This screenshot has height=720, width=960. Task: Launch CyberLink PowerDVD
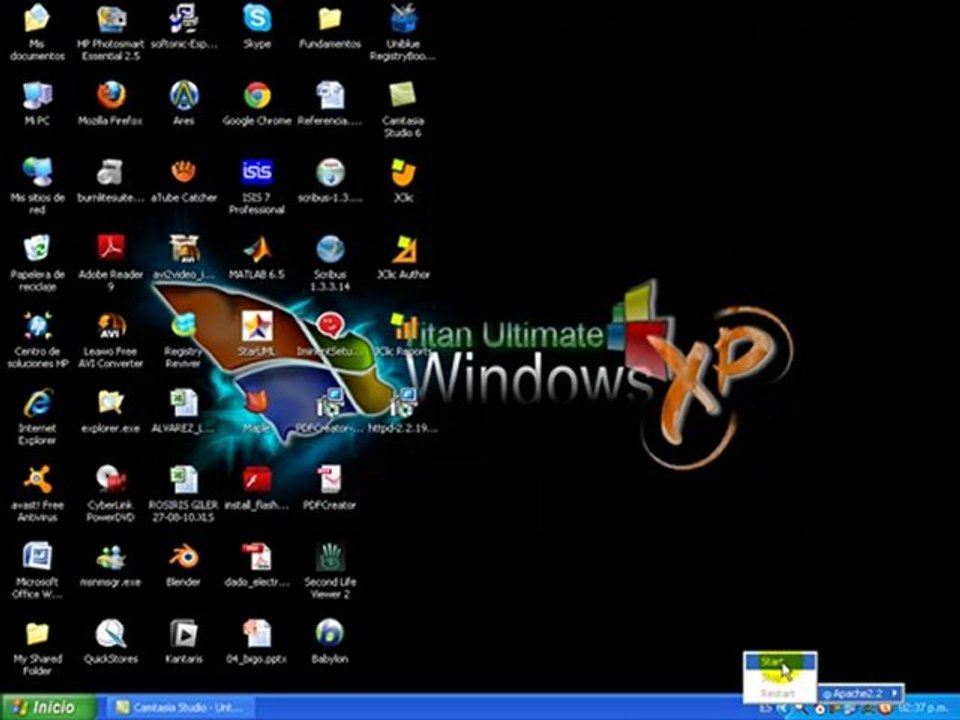point(110,493)
